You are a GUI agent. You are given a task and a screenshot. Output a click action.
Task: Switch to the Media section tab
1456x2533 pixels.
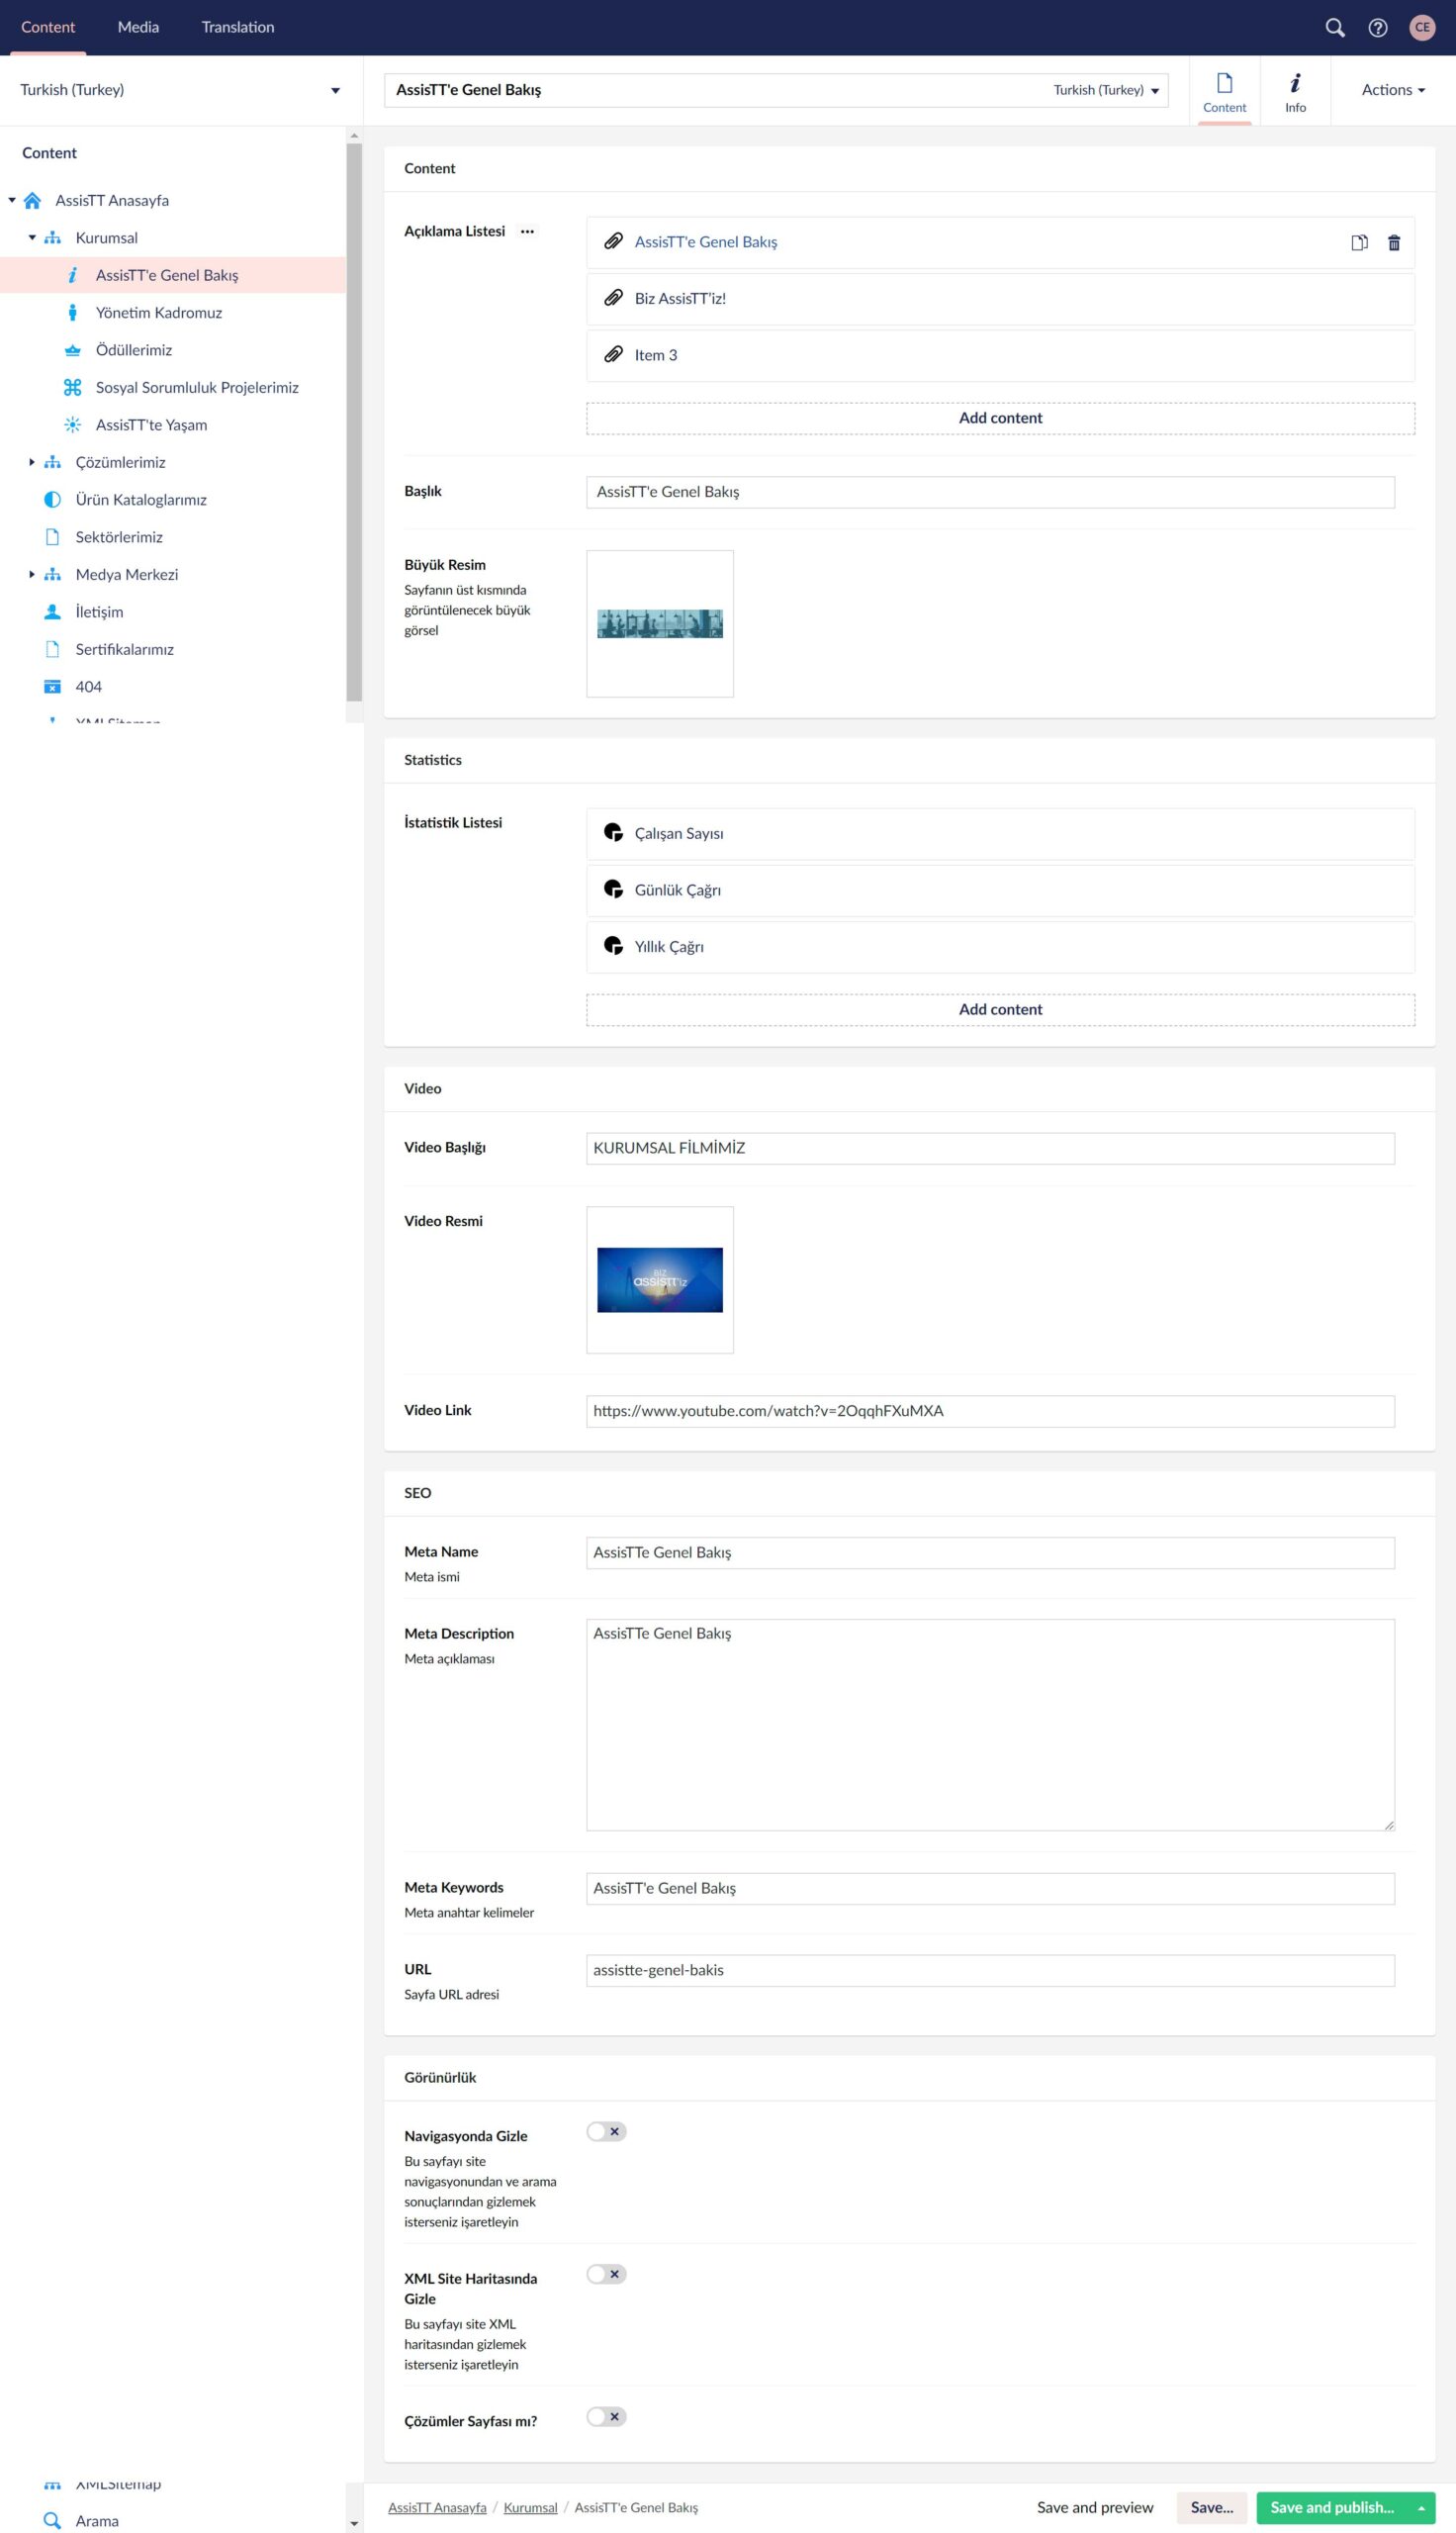click(x=138, y=27)
